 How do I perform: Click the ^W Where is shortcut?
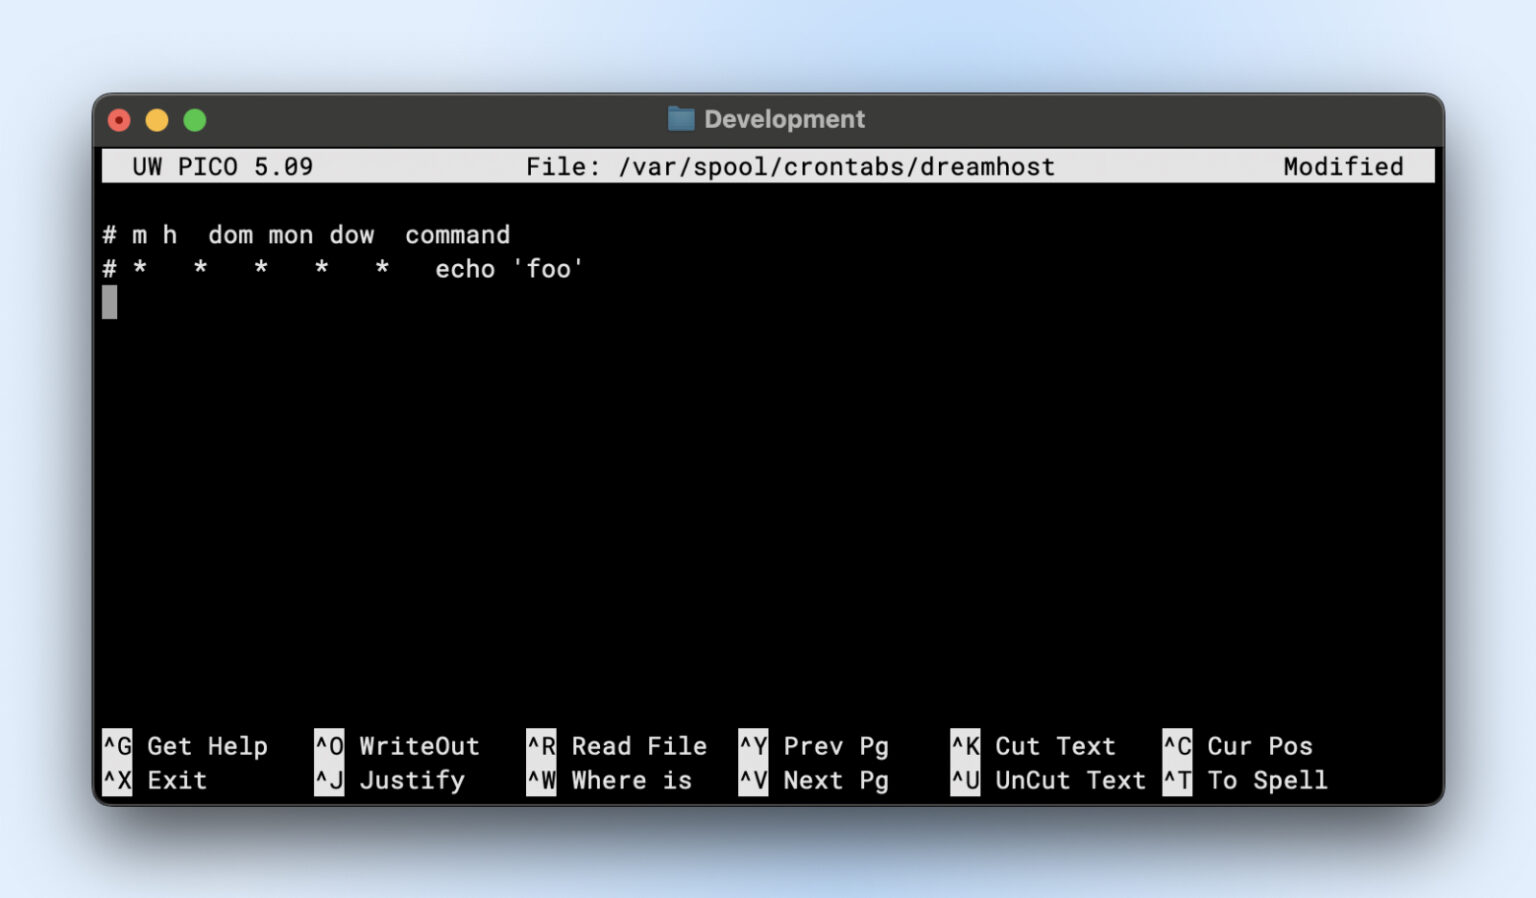[x=610, y=780]
